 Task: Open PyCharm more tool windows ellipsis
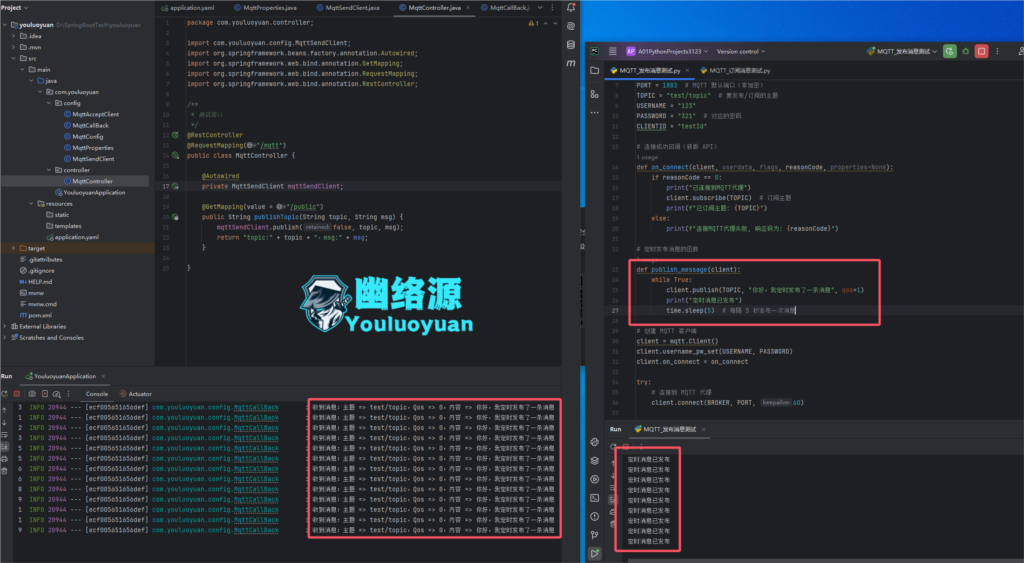(x=594, y=112)
